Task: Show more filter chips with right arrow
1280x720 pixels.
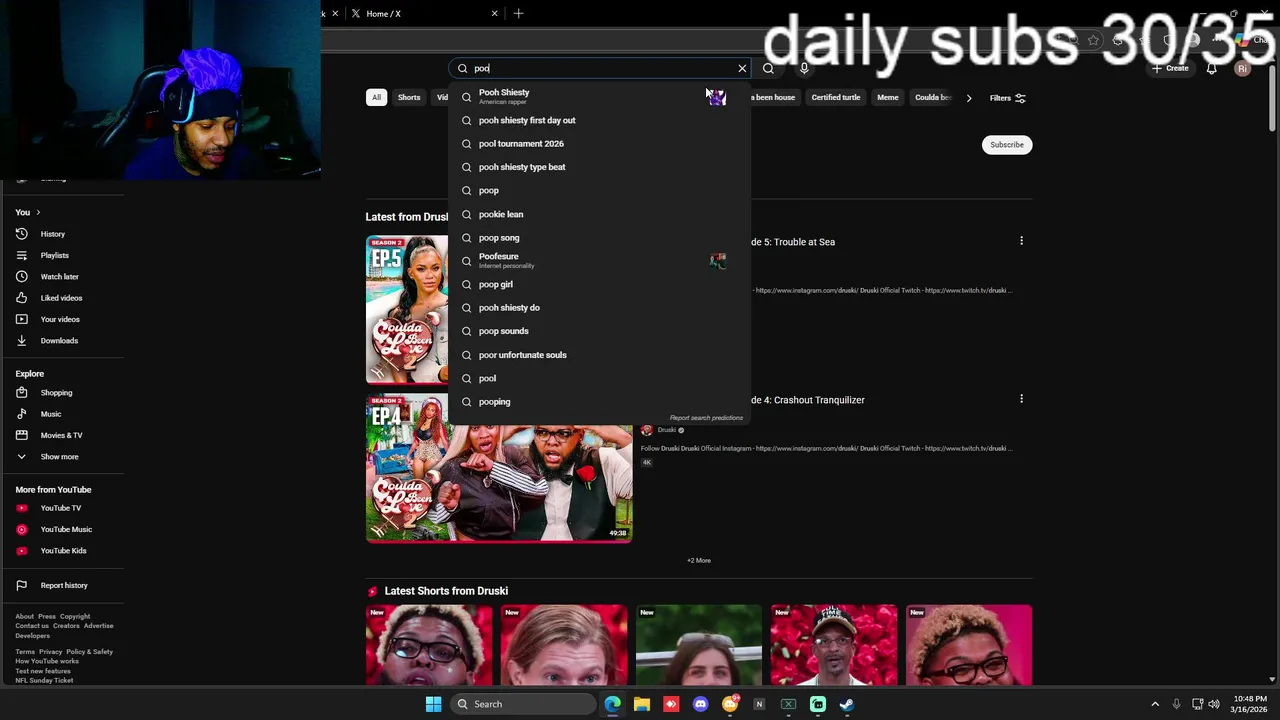Action: click(968, 98)
